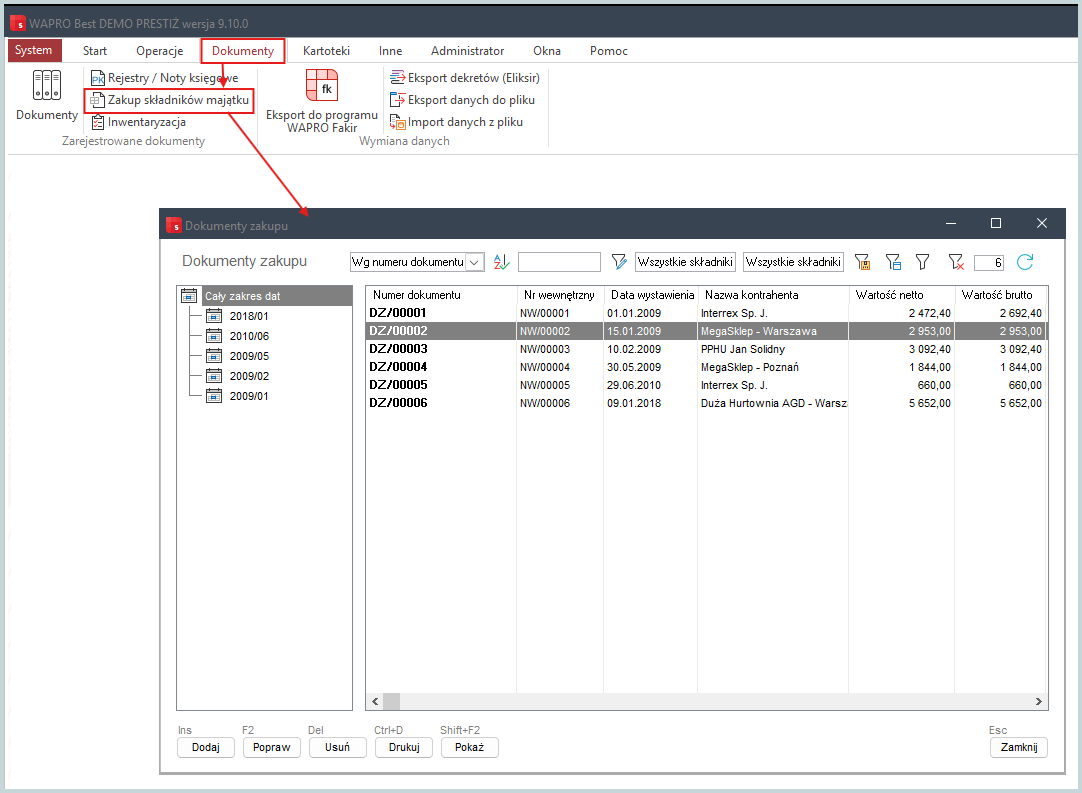Select the 2009/05 date node
This screenshot has width=1082, height=793.
point(249,356)
